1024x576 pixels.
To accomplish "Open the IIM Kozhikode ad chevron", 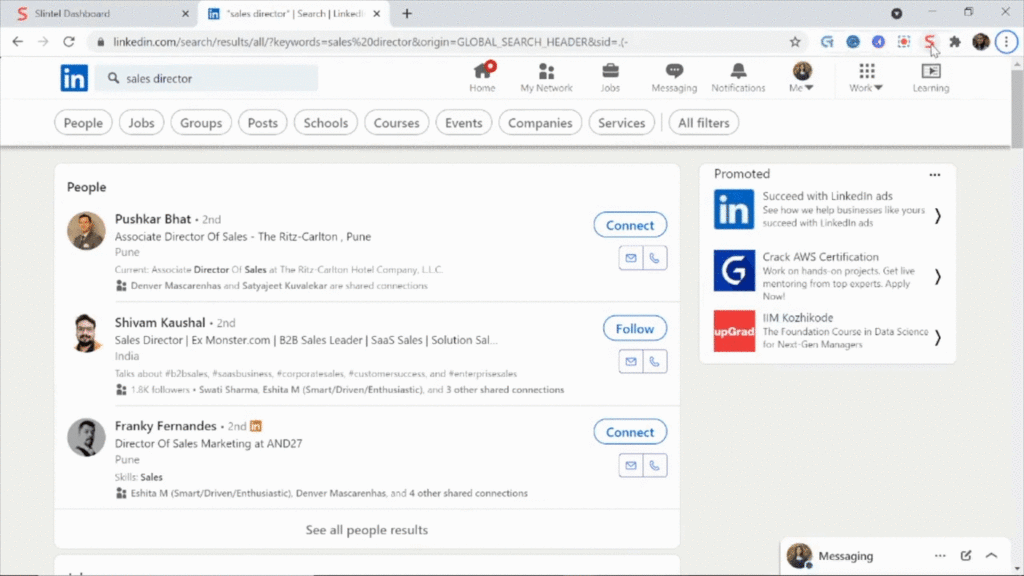I will point(938,337).
